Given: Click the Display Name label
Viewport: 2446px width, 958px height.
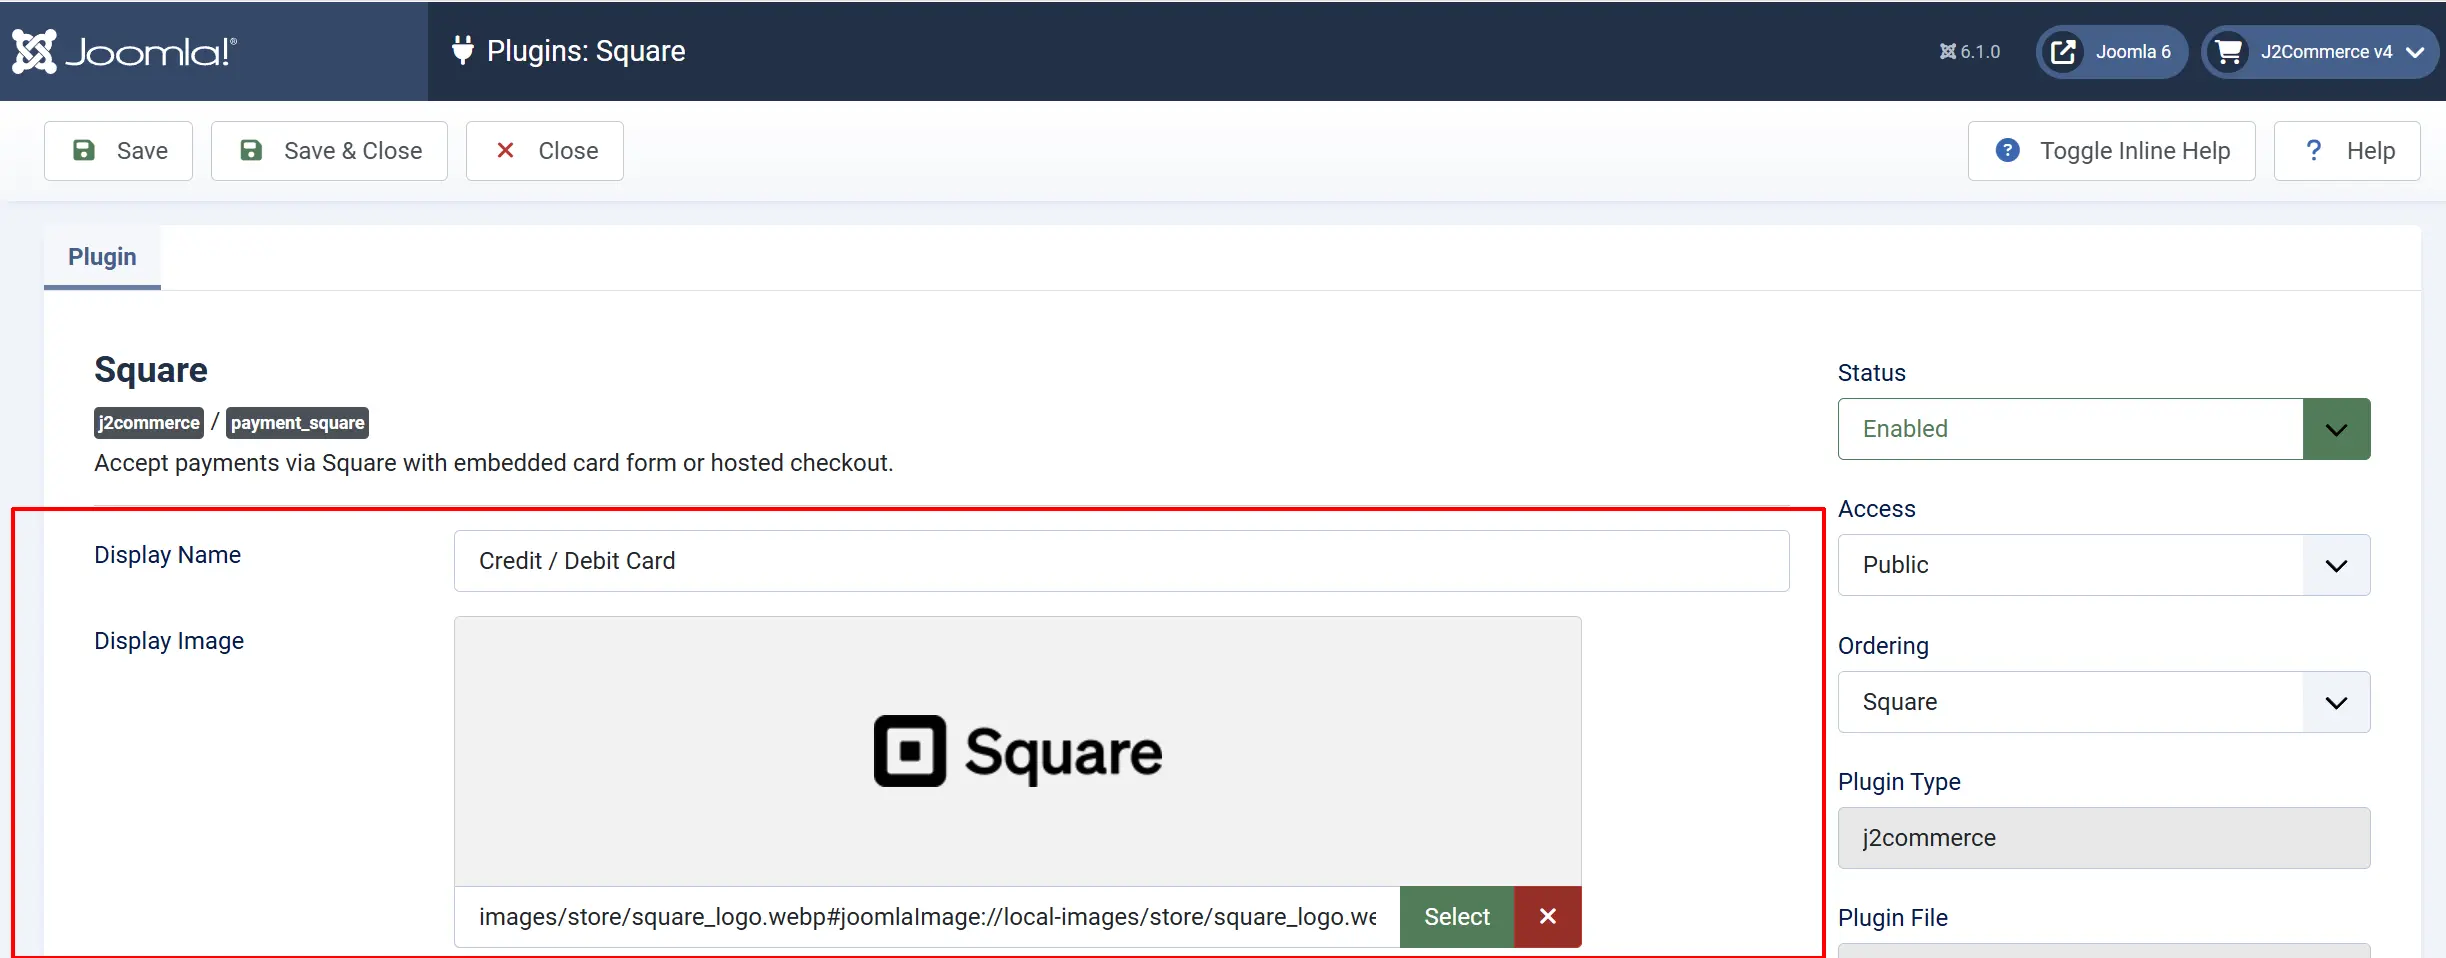Looking at the screenshot, I should pyautogui.click(x=168, y=555).
